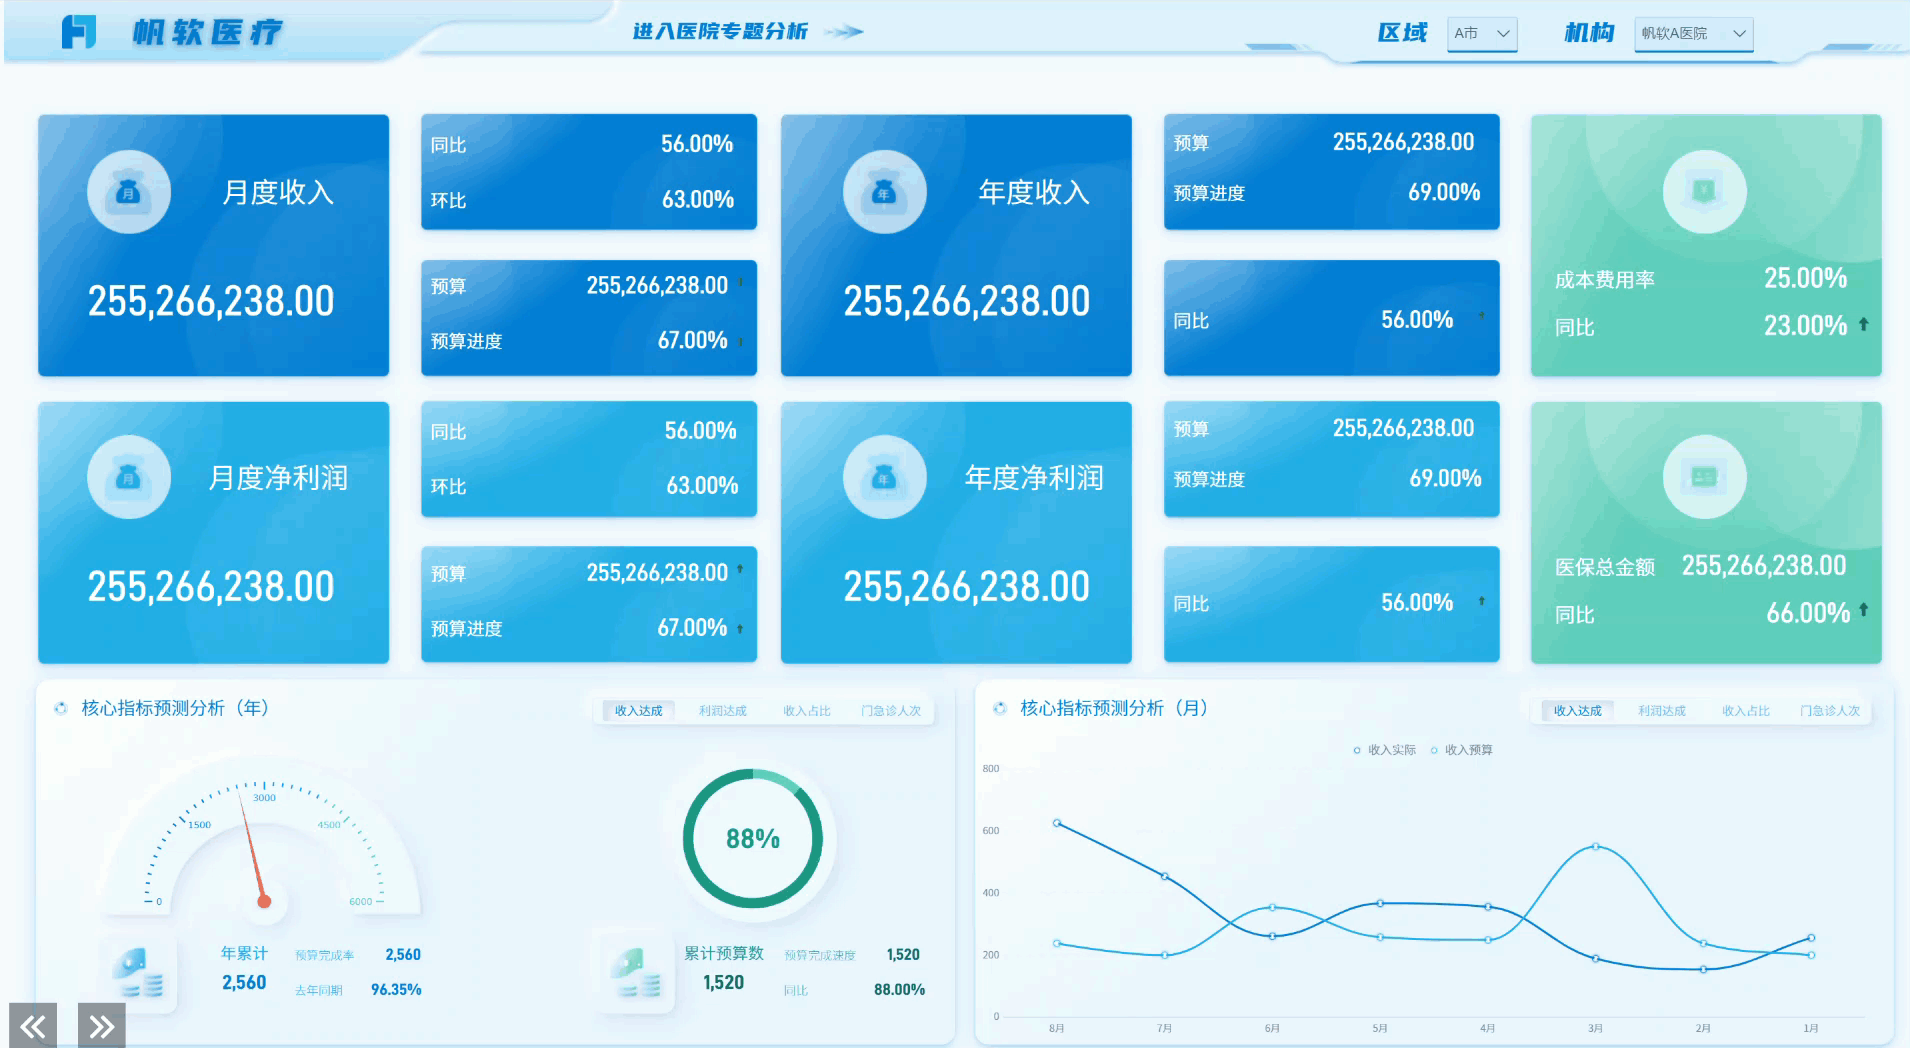Click the 月度收入 money bag icon
1910x1048 pixels.
coord(129,191)
